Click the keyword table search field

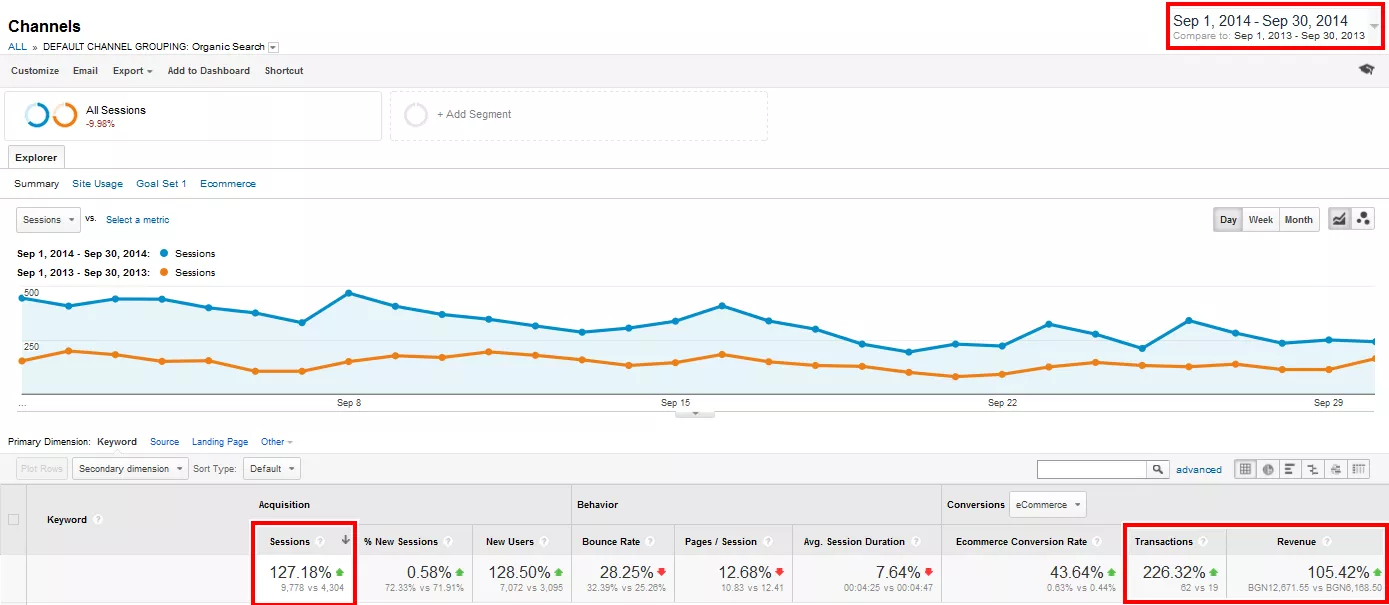(x=1092, y=469)
